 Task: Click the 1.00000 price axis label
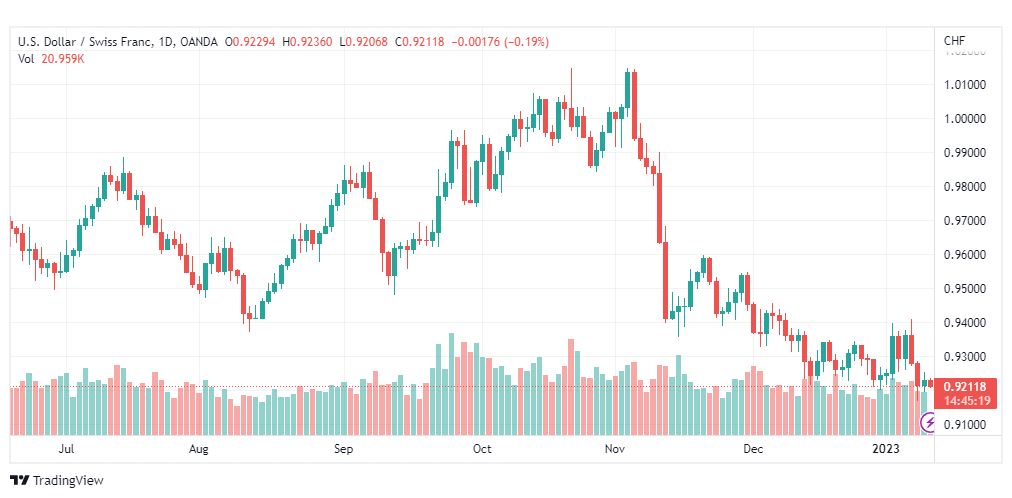point(964,119)
